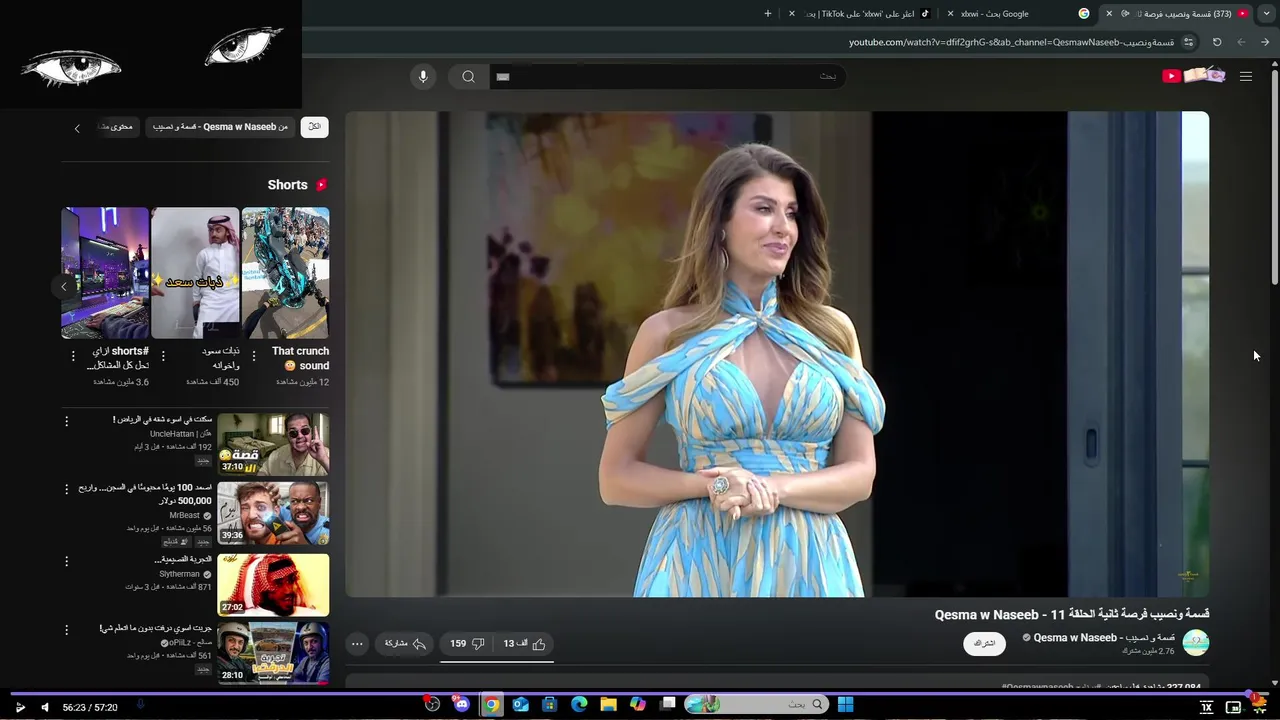Open the tab search dropdown chevron
Screen dimensions: 1280x720
coord(1266,14)
